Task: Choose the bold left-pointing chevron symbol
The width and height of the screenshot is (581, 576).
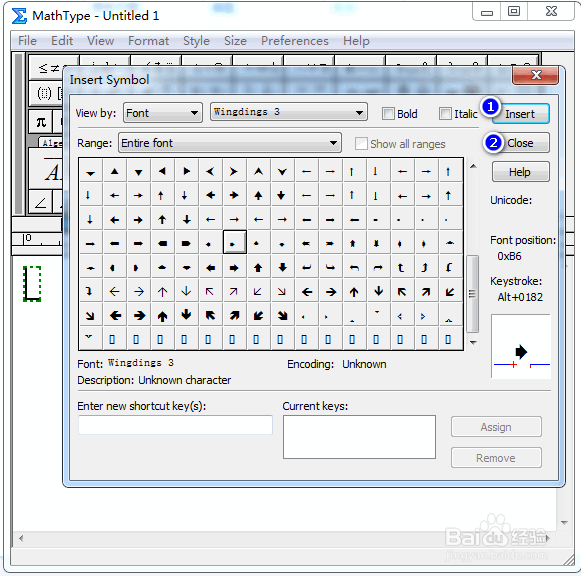Action: [x=210, y=171]
